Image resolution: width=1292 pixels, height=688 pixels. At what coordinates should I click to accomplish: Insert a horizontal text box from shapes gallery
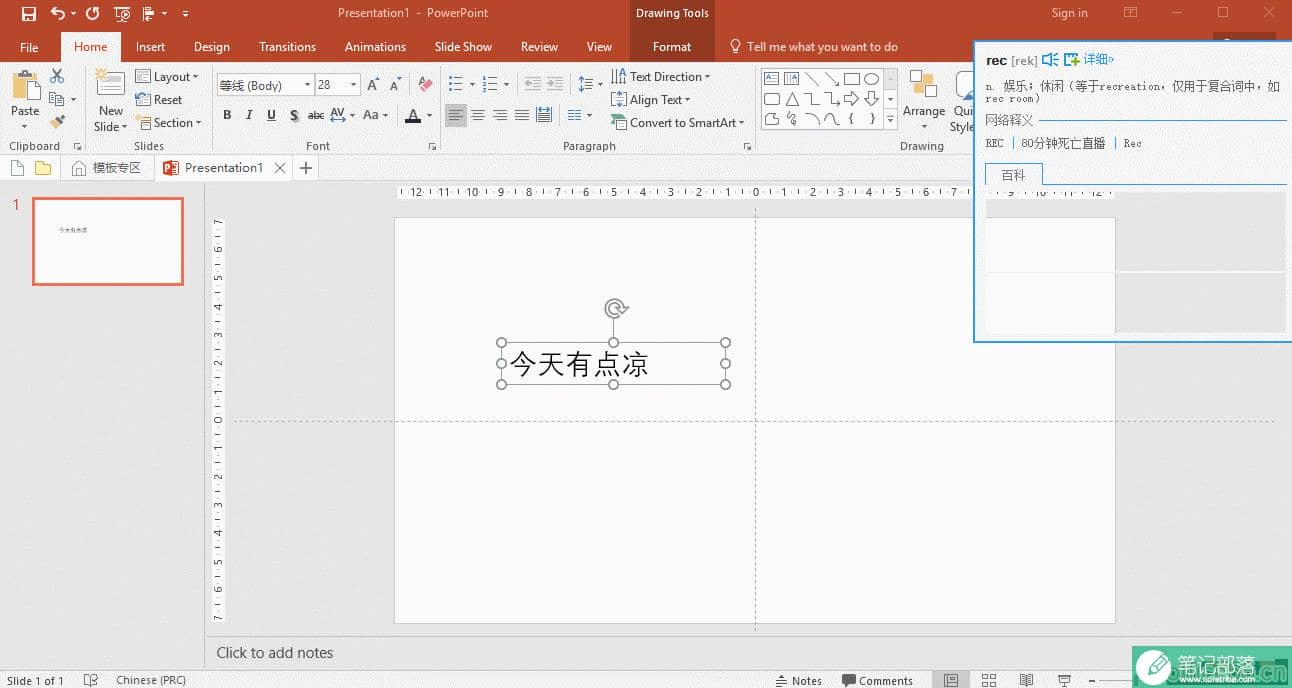pyautogui.click(x=772, y=78)
